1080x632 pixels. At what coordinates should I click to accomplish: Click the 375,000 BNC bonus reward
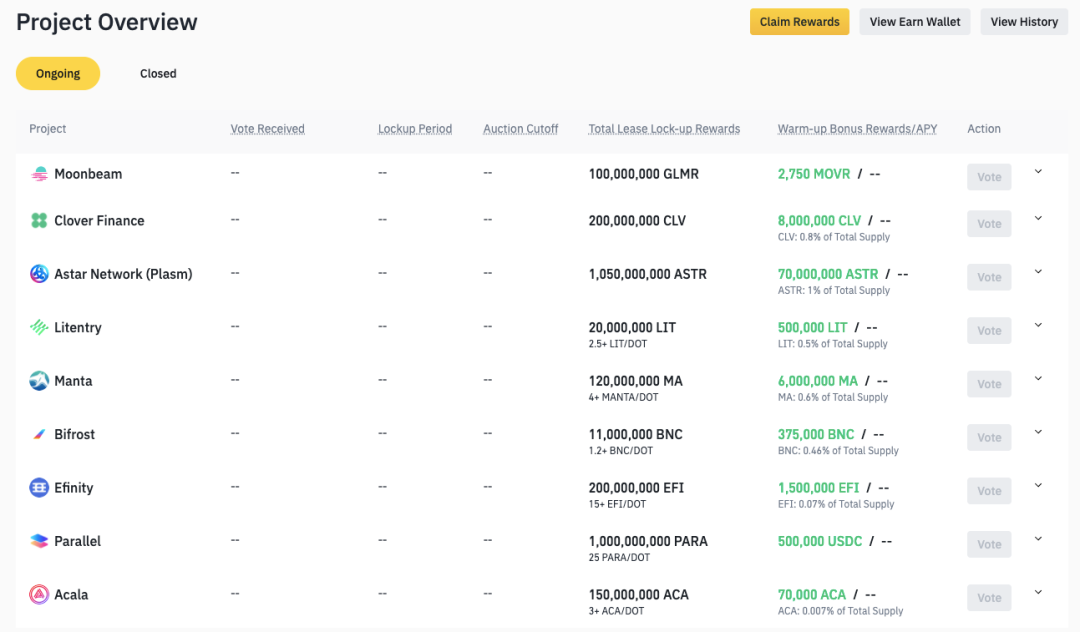(x=816, y=434)
